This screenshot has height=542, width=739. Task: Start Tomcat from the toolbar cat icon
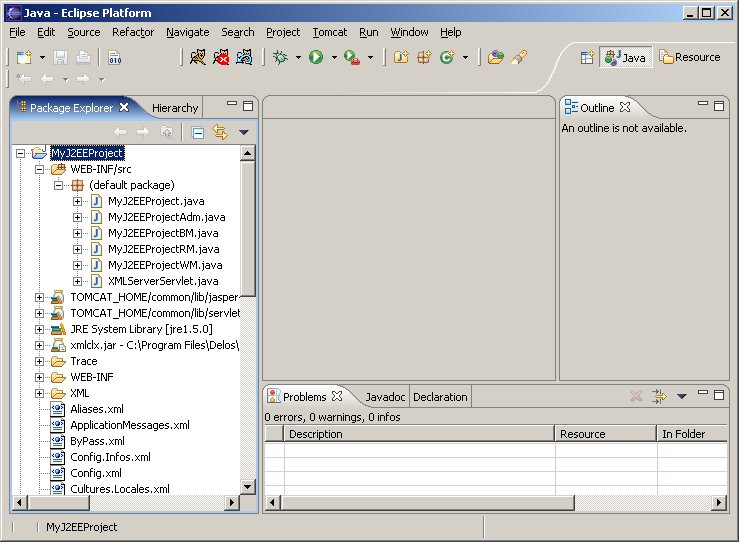[198, 58]
